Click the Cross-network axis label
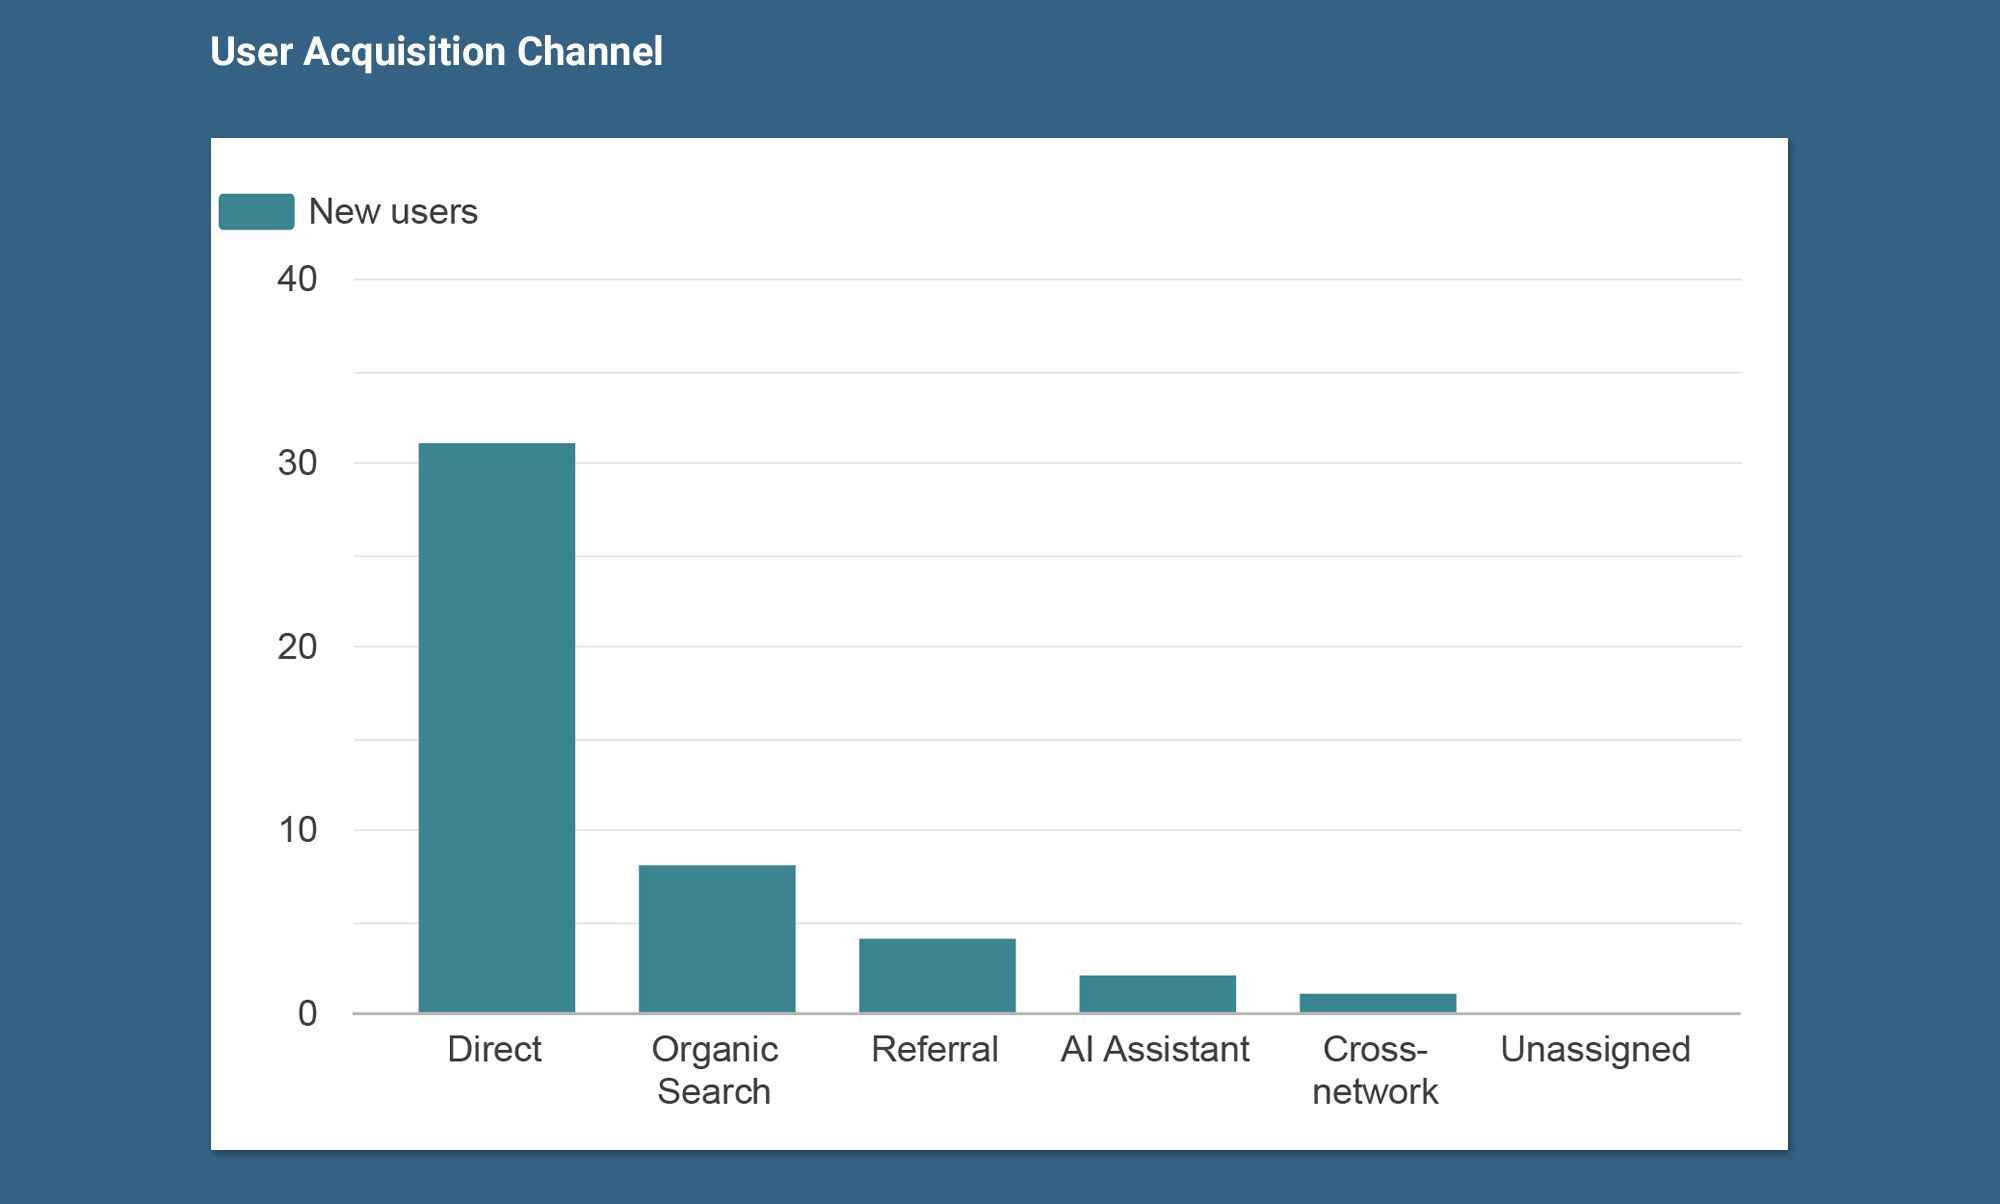2000x1204 pixels. click(x=1375, y=1070)
